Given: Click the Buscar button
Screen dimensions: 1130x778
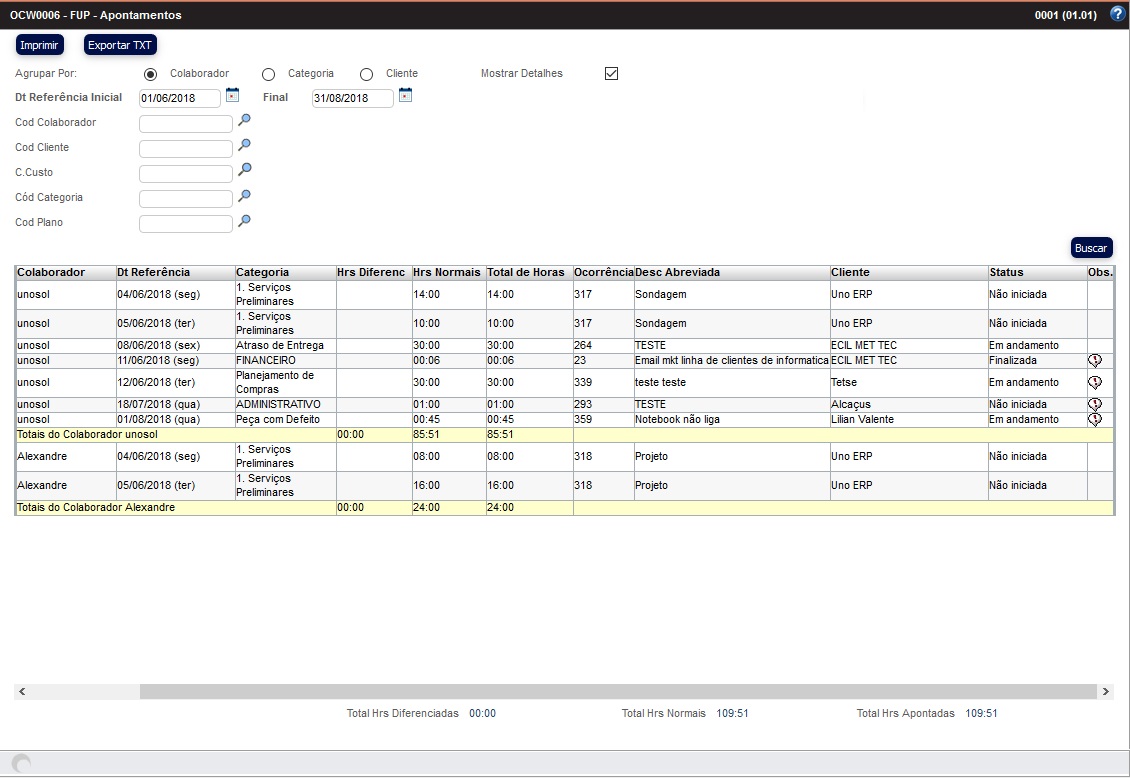Looking at the screenshot, I should 1091,247.
